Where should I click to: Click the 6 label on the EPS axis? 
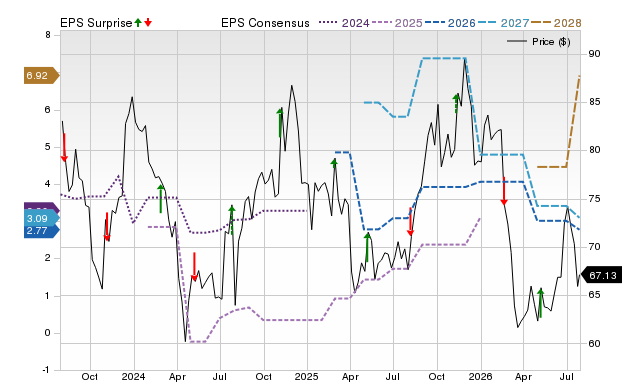point(48,110)
